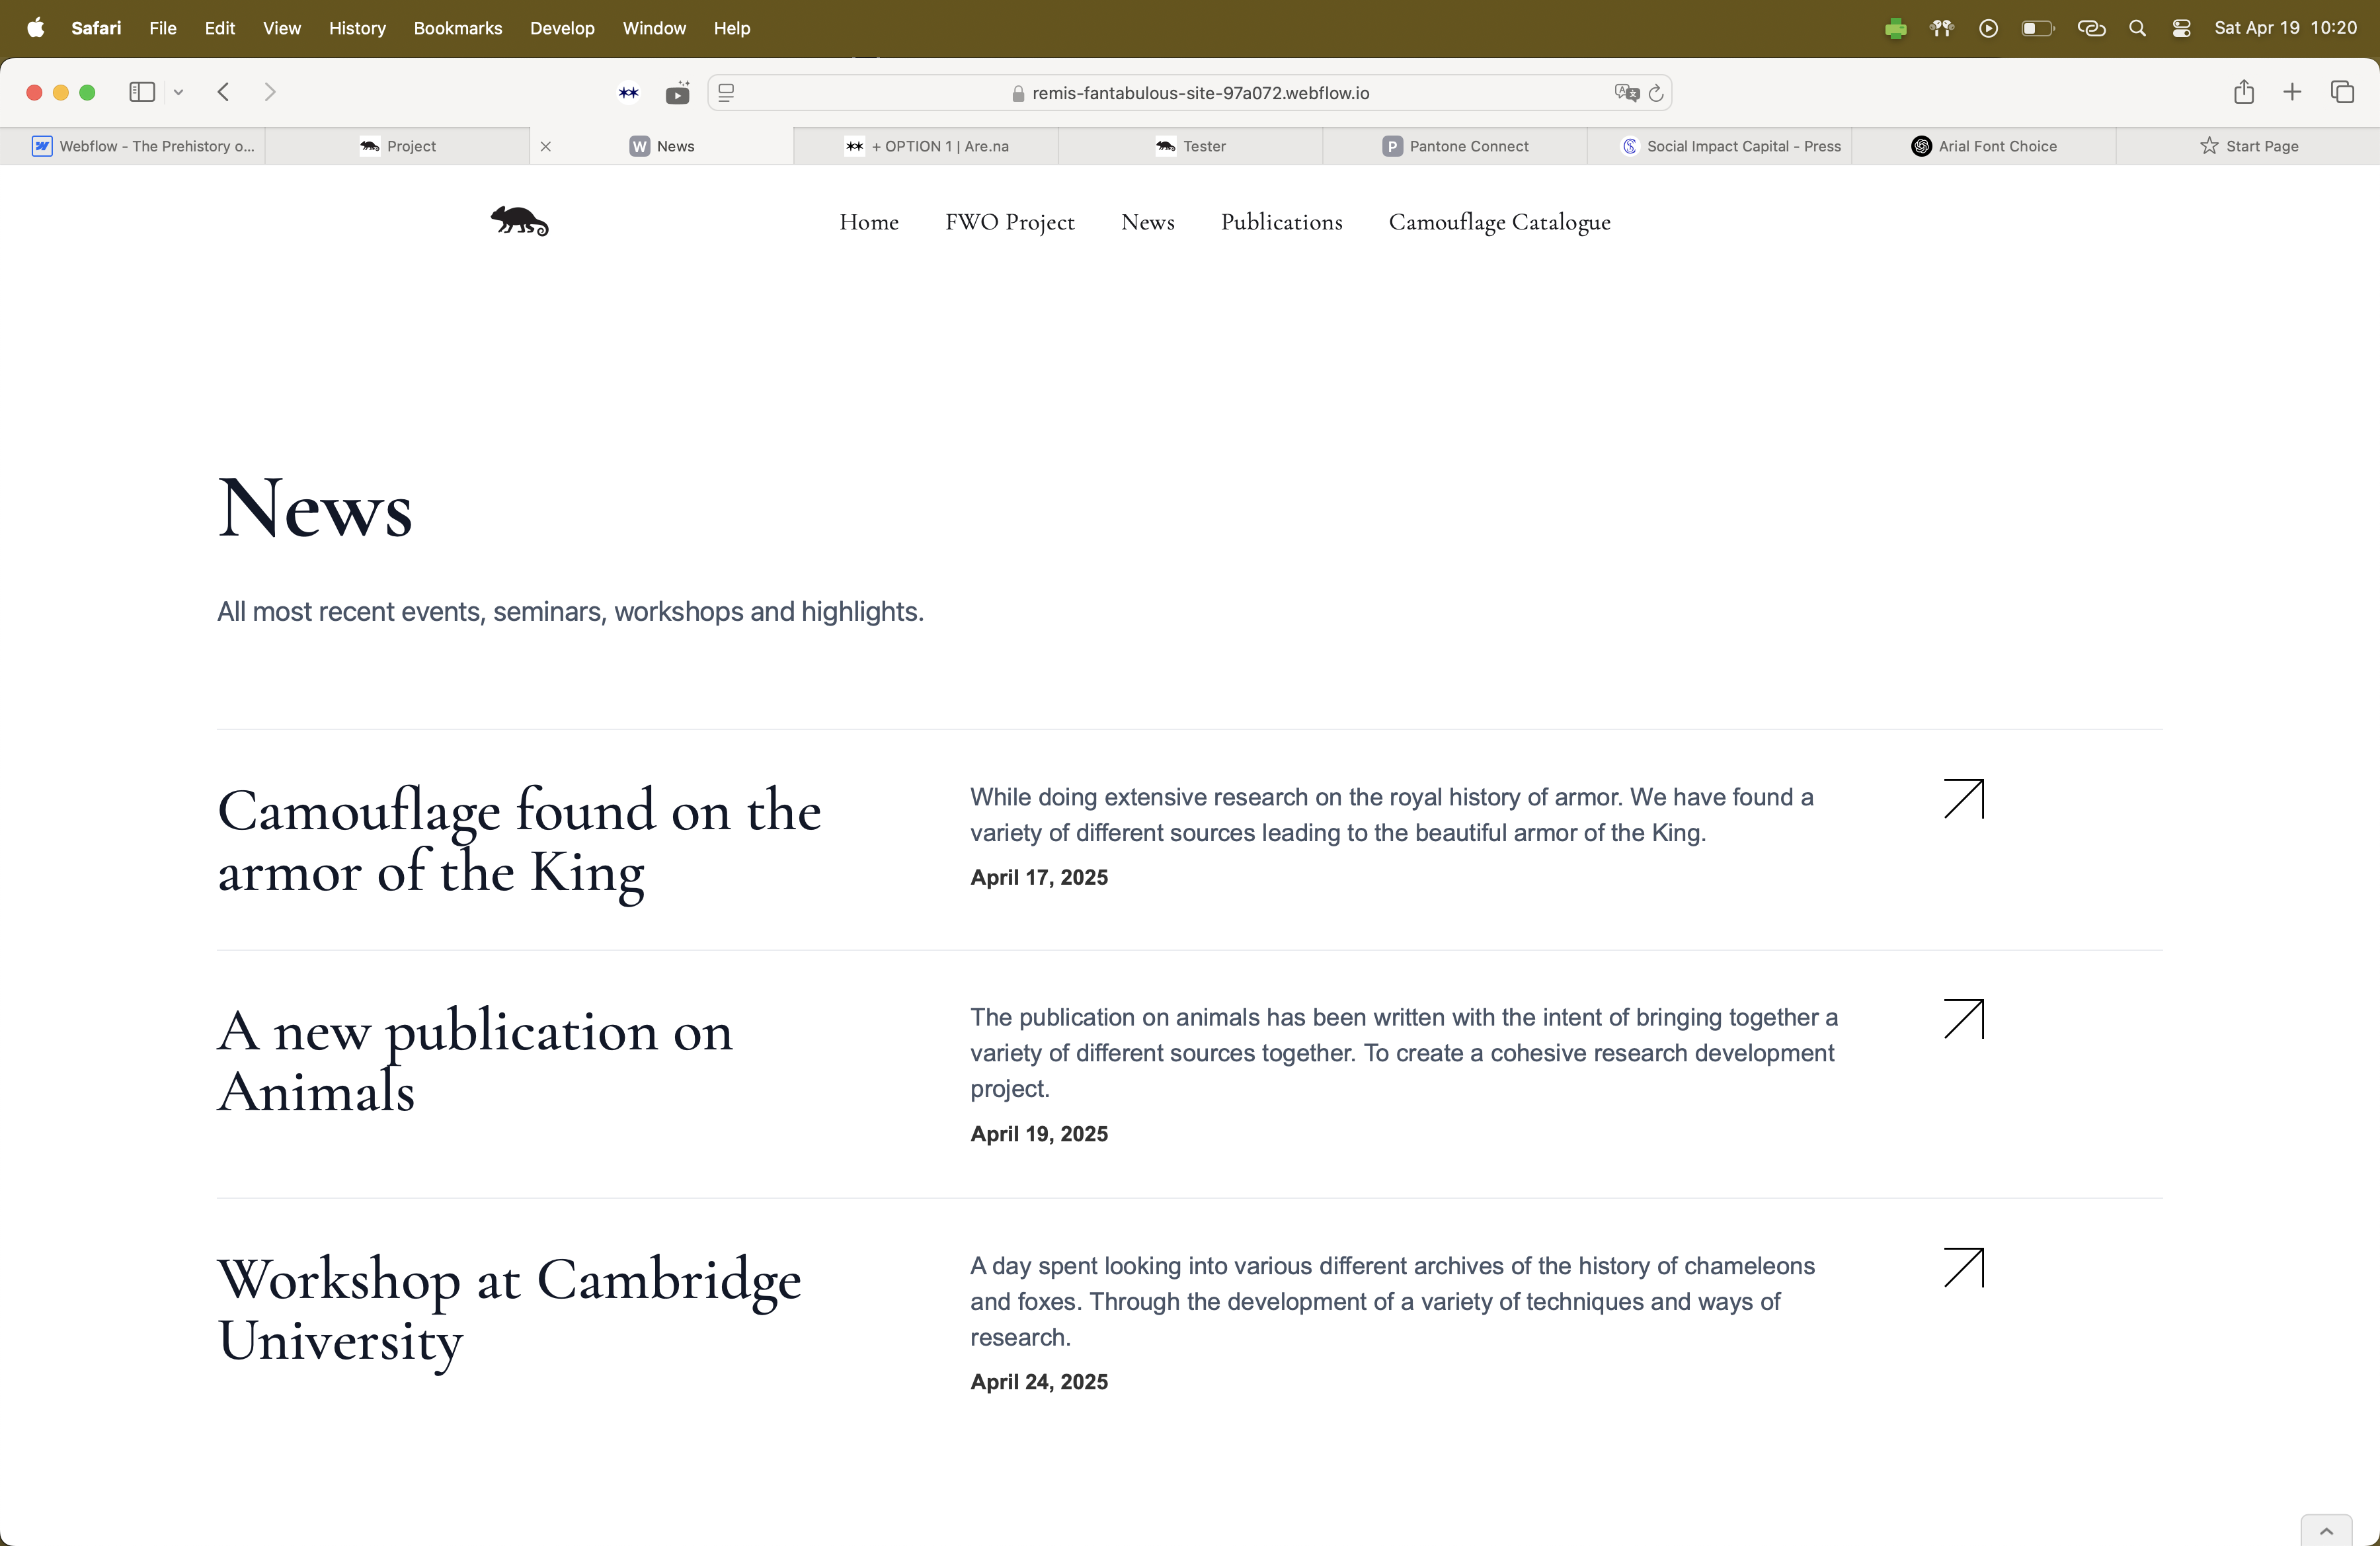
Task: Click the scroll-up chevron at bottom right
Action: 2326,1531
